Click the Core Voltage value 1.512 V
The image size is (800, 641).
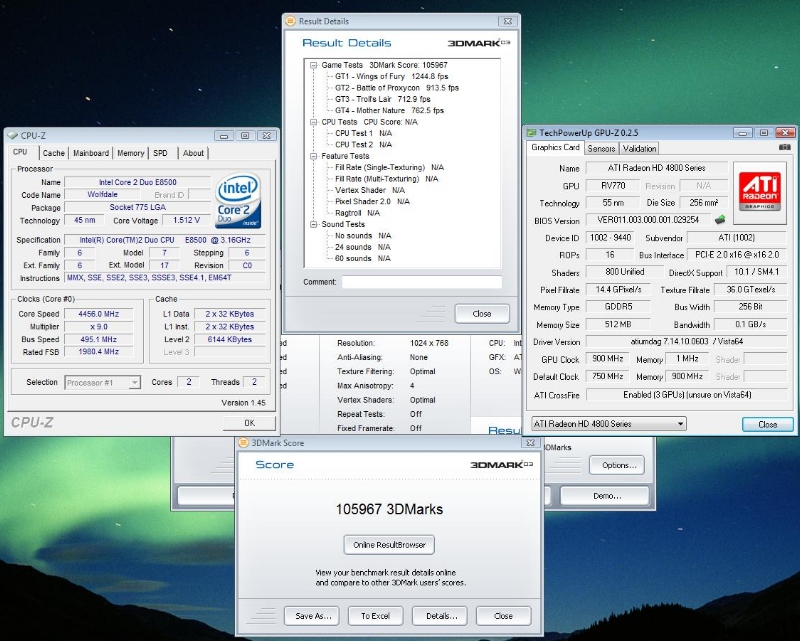point(186,220)
